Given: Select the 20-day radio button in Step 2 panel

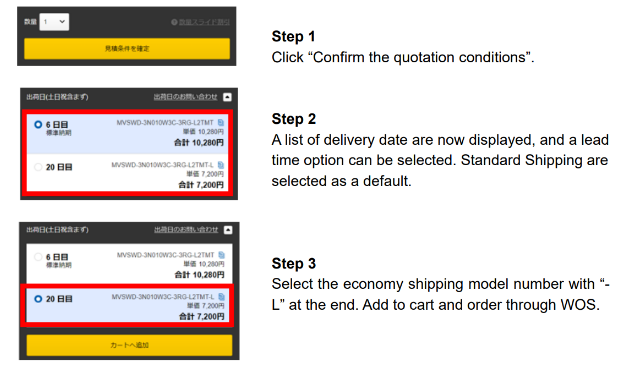Looking at the screenshot, I should (x=38, y=167).
